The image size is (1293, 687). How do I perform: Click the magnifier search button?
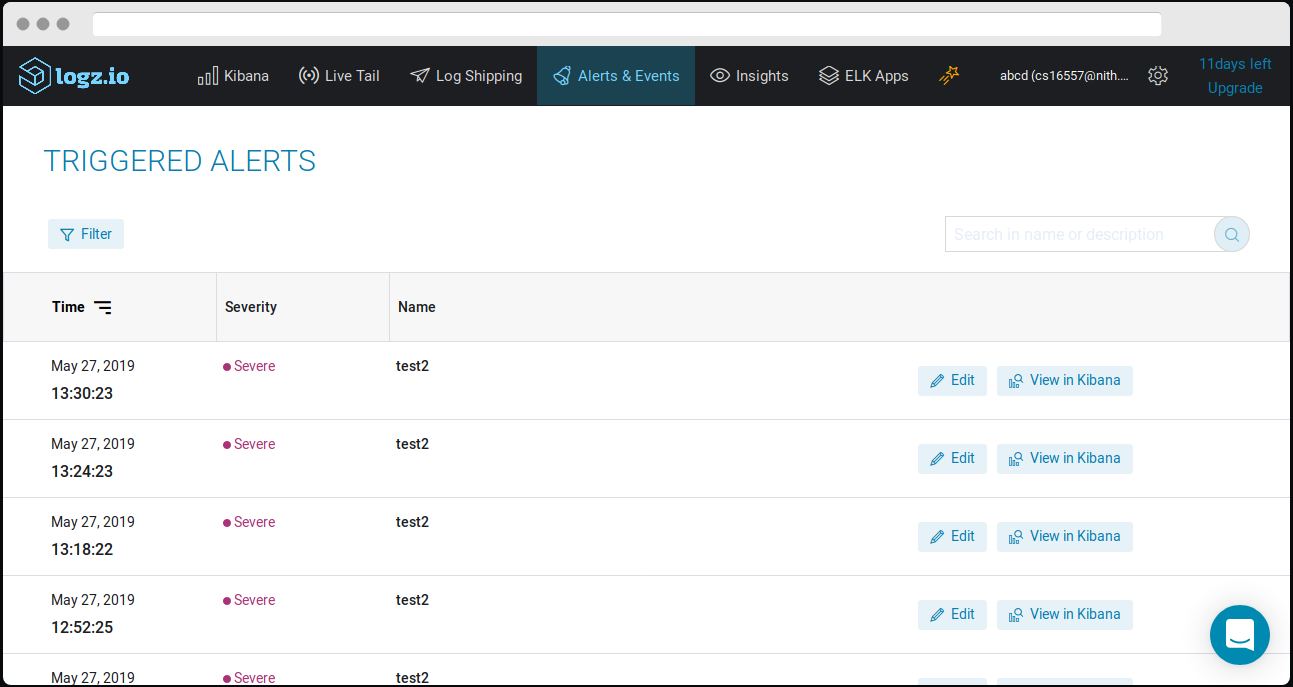tap(1232, 235)
